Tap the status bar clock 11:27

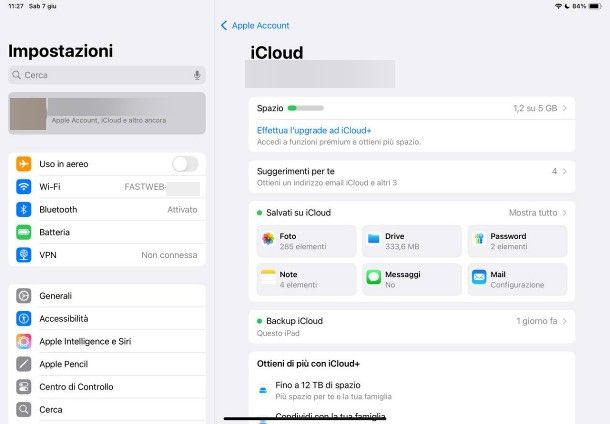(16, 6)
